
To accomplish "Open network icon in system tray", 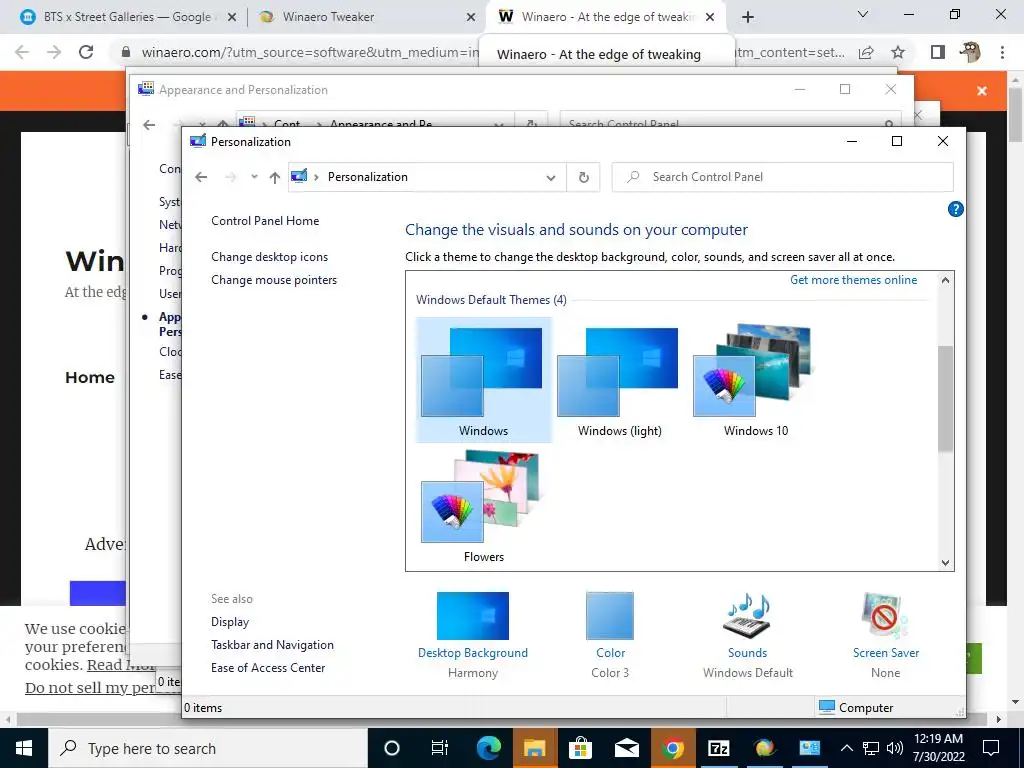I will [871, 748].
